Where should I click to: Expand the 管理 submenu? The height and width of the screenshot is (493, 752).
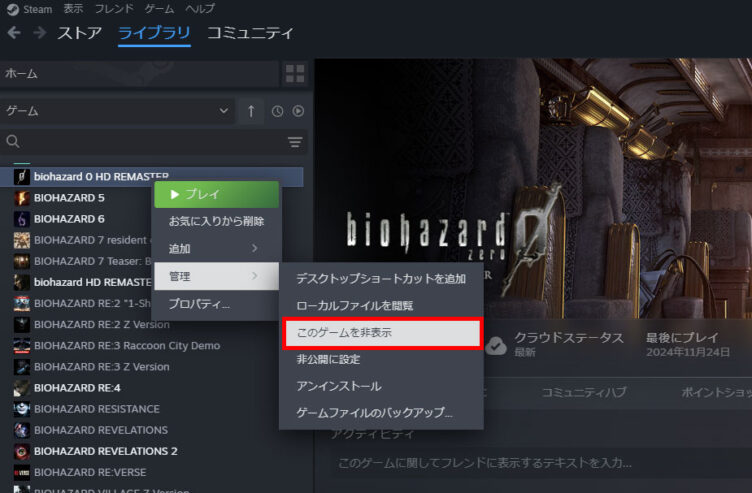[x=215, y=276]
